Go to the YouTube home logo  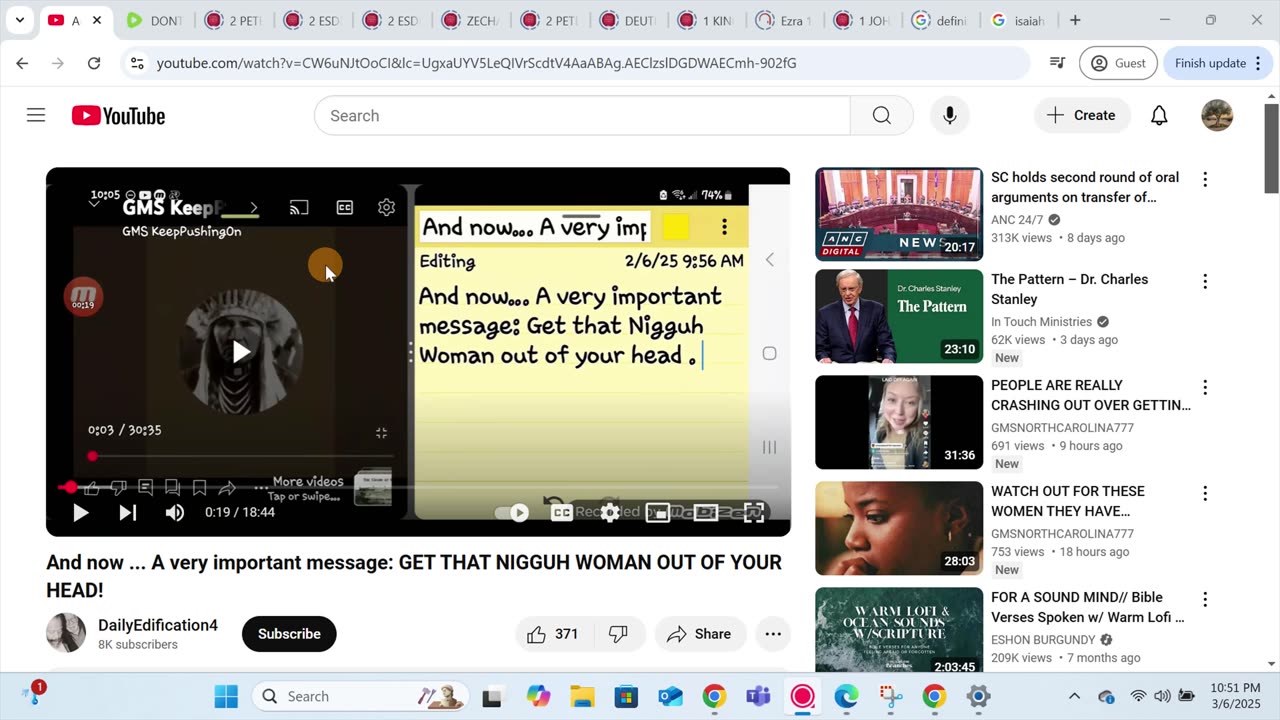click(118, 116)
